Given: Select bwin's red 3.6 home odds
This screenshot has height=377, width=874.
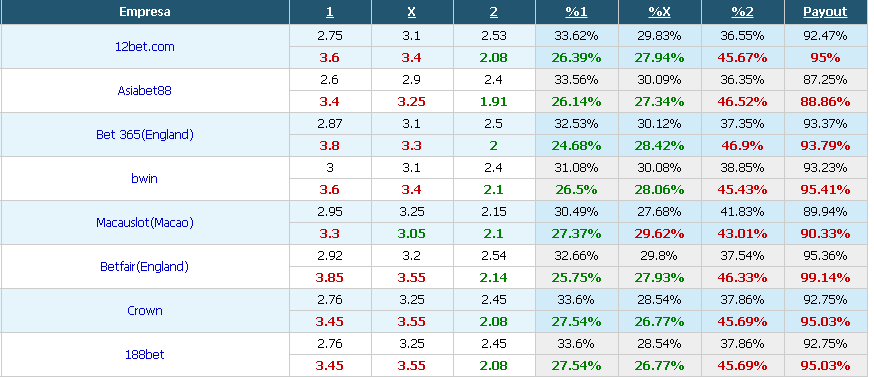Looking at the screenshot, I should pyautogui.click(x=329, y=190).
